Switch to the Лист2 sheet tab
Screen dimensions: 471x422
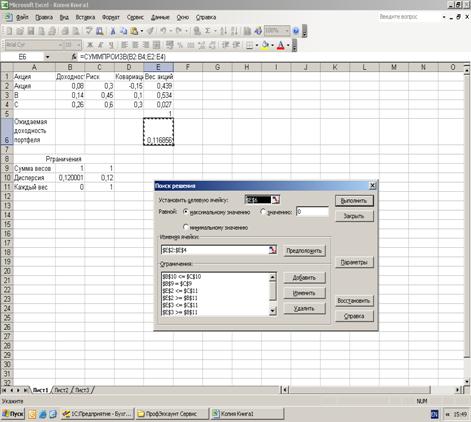(61, 390)
